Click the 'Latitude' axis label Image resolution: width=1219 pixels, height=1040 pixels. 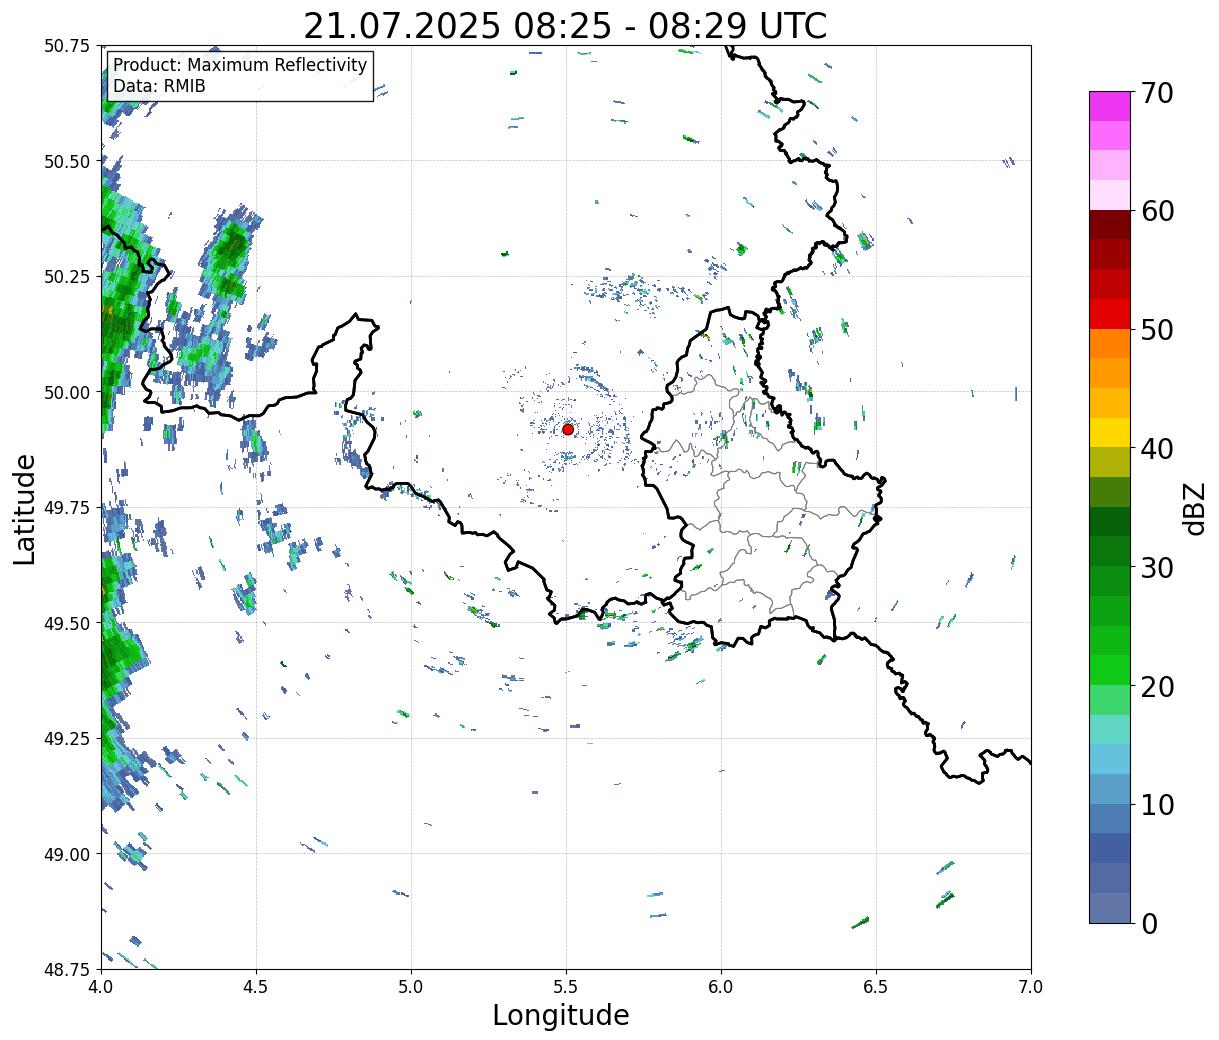(25, 509)
